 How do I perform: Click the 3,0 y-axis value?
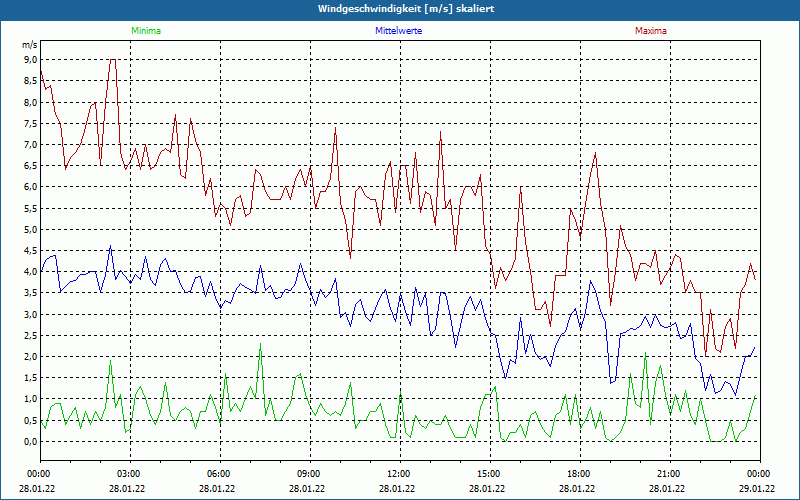(31, 314)
